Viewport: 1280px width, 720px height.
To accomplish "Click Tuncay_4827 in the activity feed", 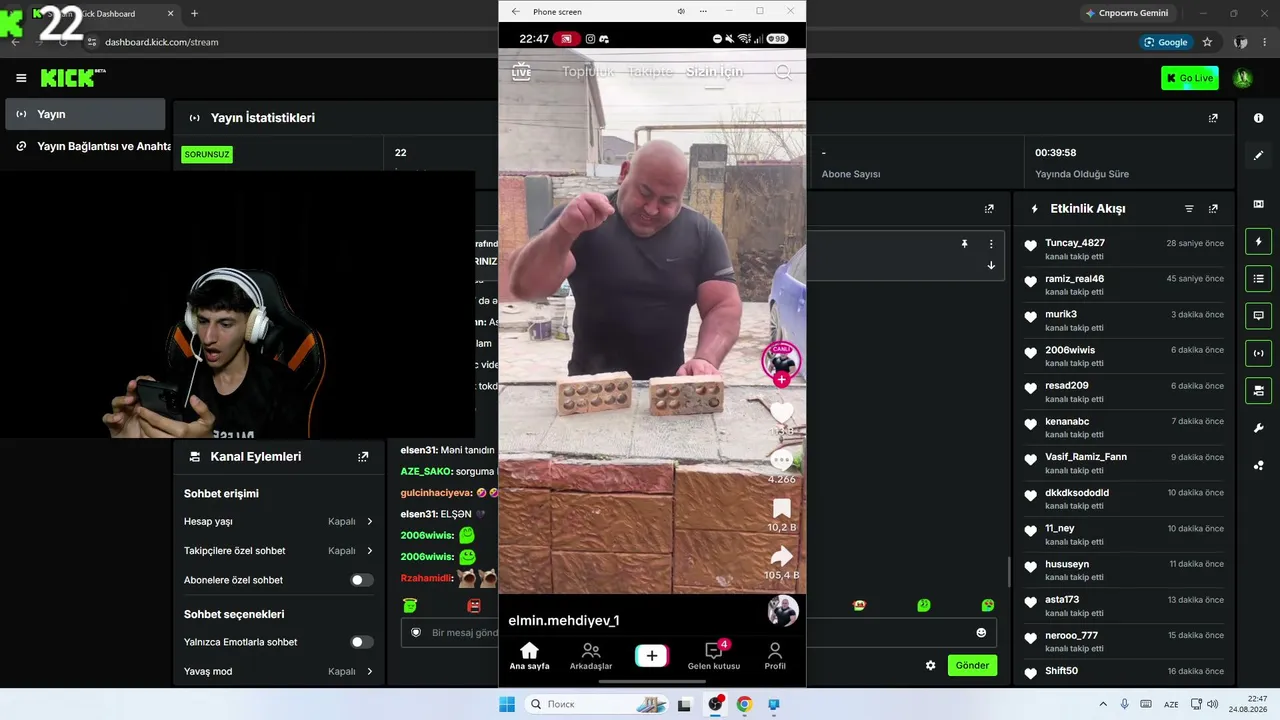I will (x=1075, y=243).
